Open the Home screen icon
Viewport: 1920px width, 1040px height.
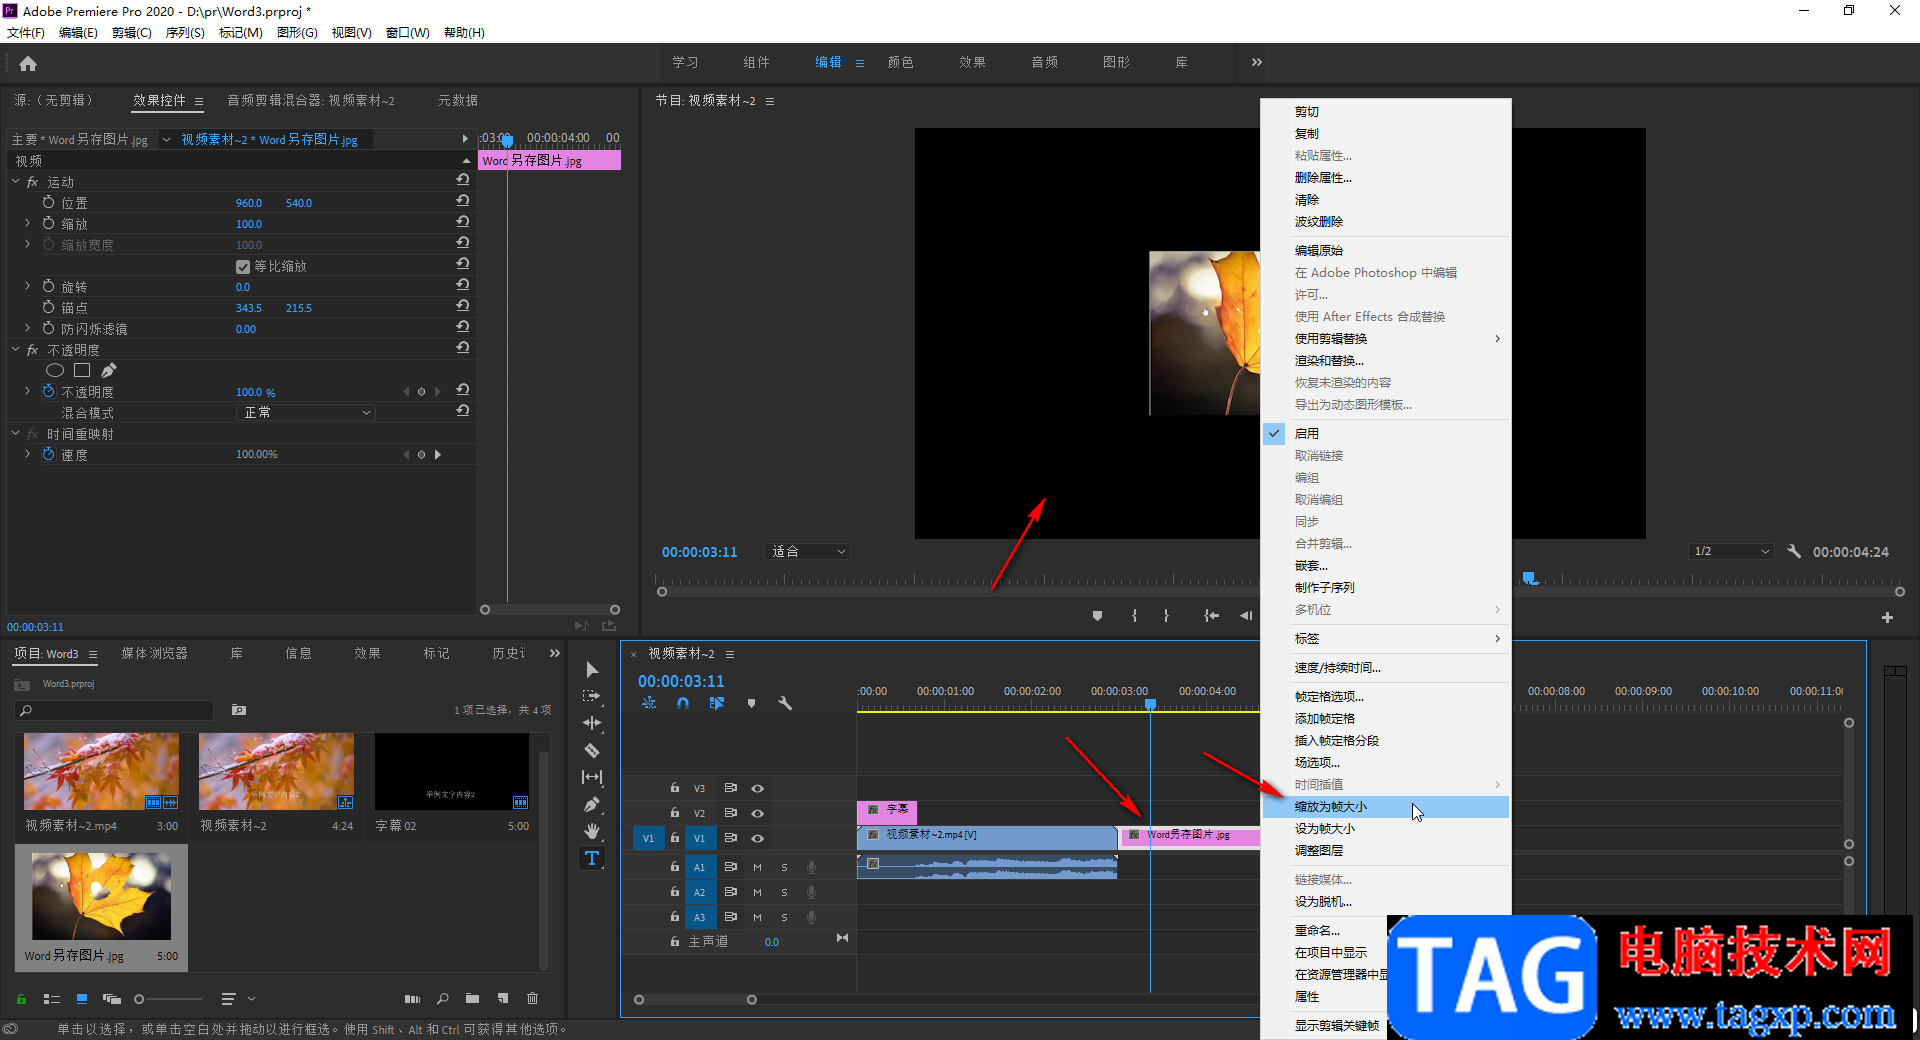click(28, 64)
